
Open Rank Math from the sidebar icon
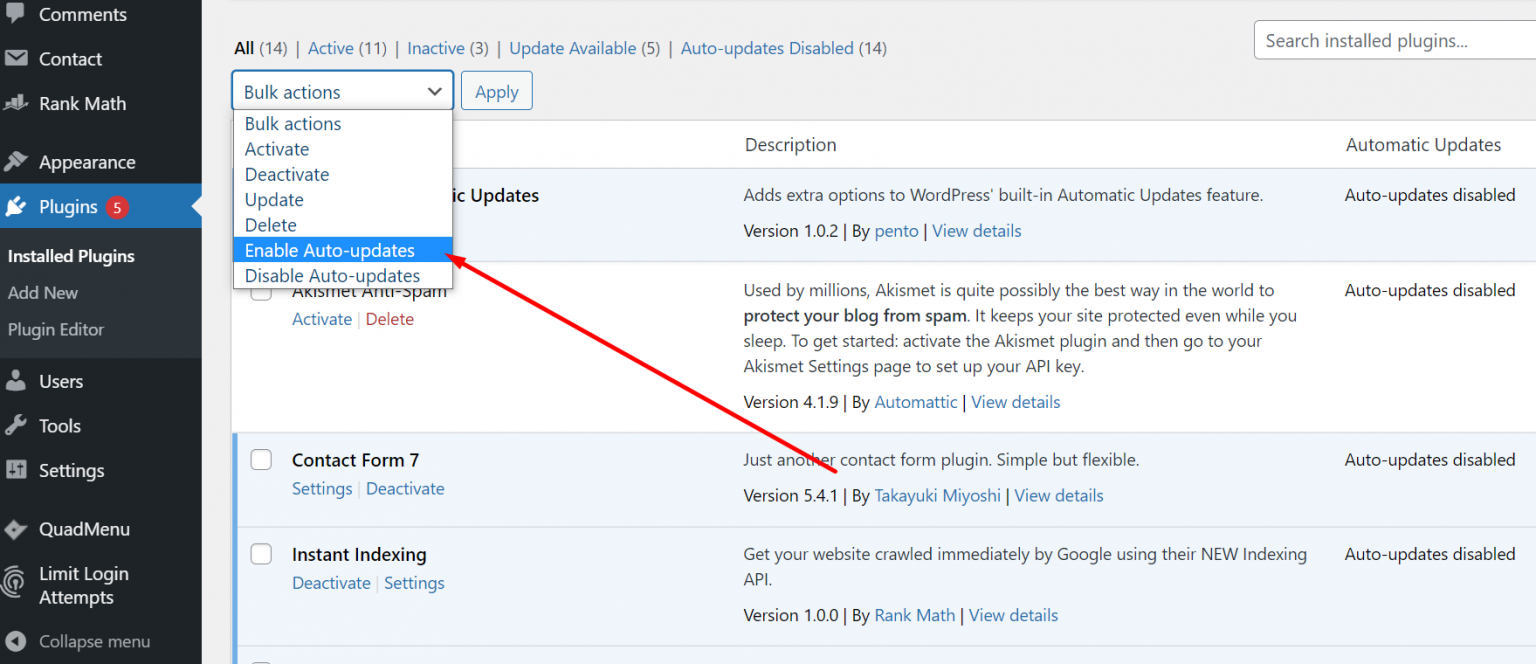(x=17, y=103)
